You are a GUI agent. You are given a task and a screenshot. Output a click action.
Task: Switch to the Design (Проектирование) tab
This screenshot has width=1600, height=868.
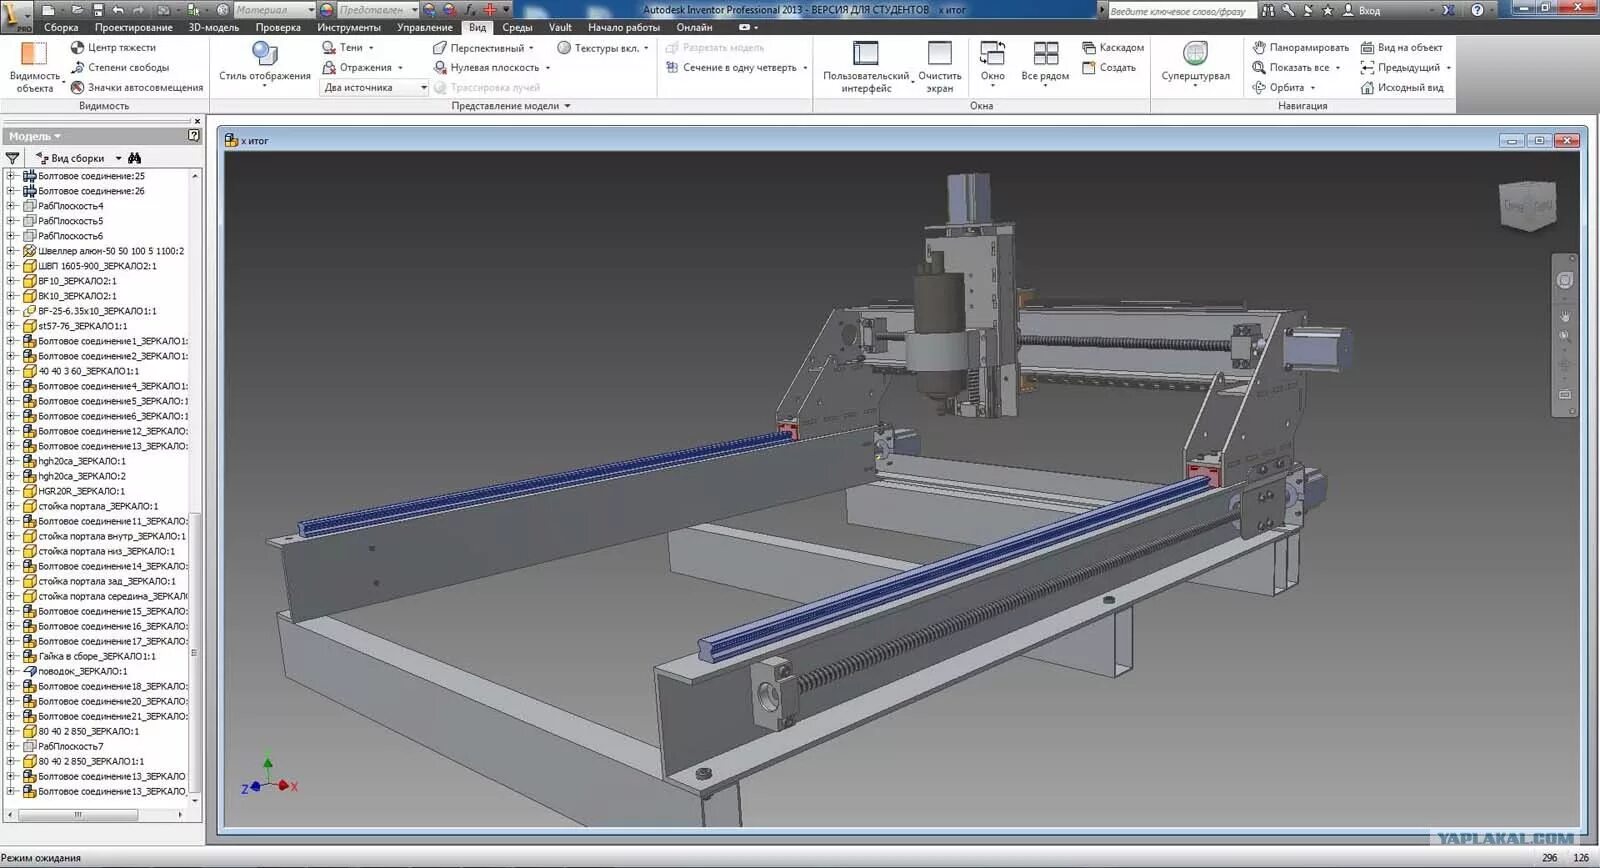point(134,27)
